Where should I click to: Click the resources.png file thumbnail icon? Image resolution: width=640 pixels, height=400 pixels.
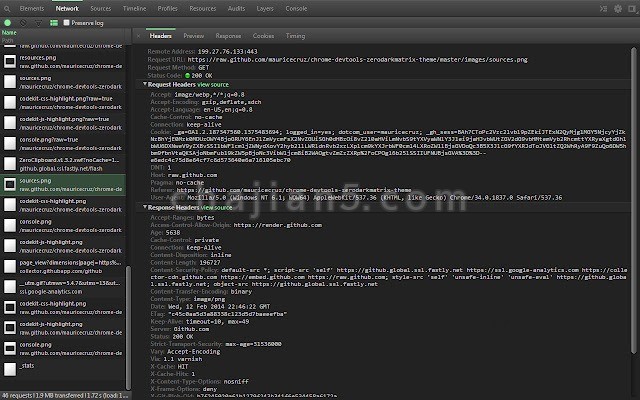pos(10,63)
